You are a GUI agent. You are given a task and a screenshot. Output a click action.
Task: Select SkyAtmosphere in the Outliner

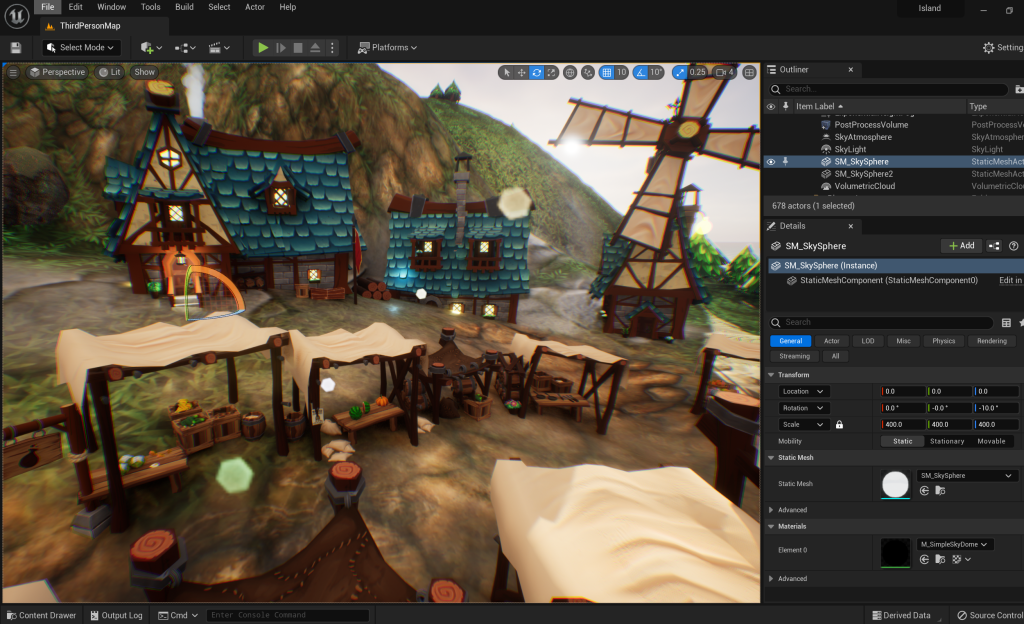pos(863,137)
